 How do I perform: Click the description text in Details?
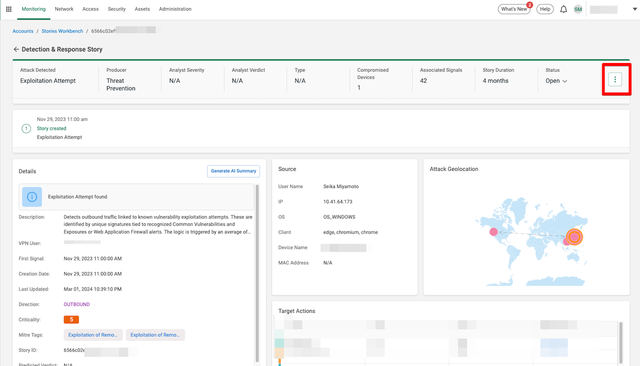(x=158, y=224)
